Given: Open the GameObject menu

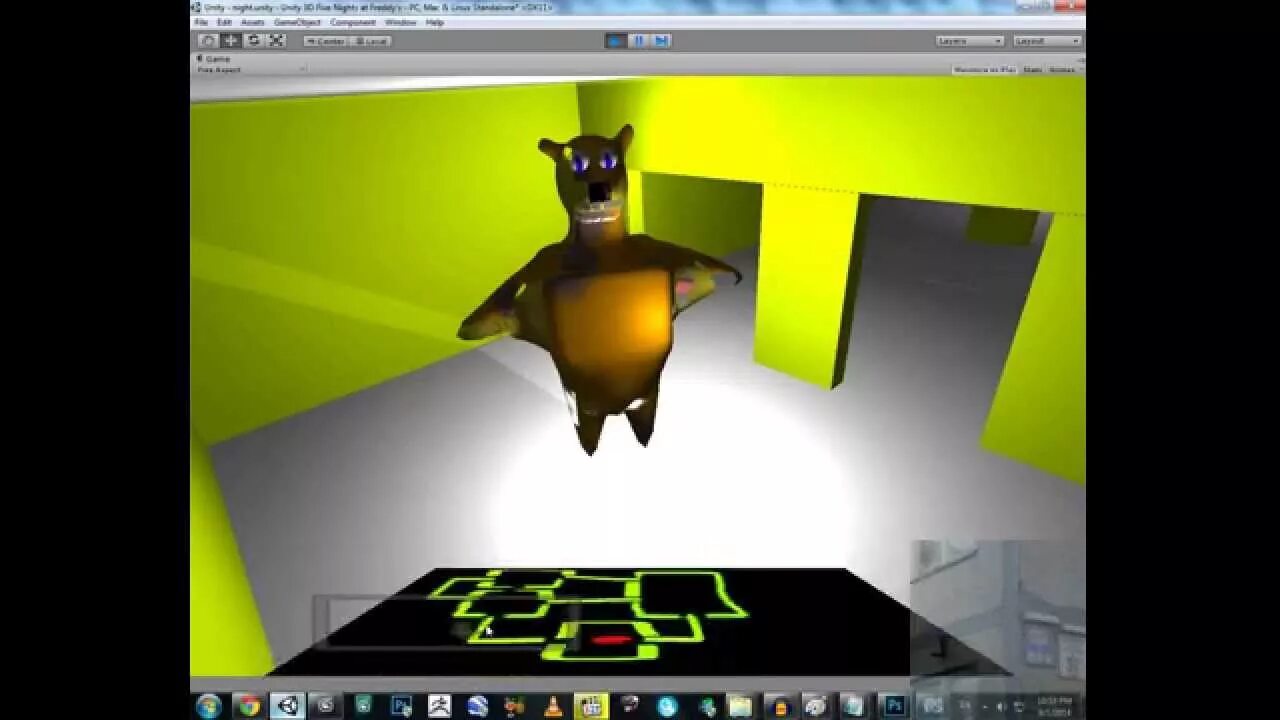Looking at the screenshot, I should [x=297, y=22].
